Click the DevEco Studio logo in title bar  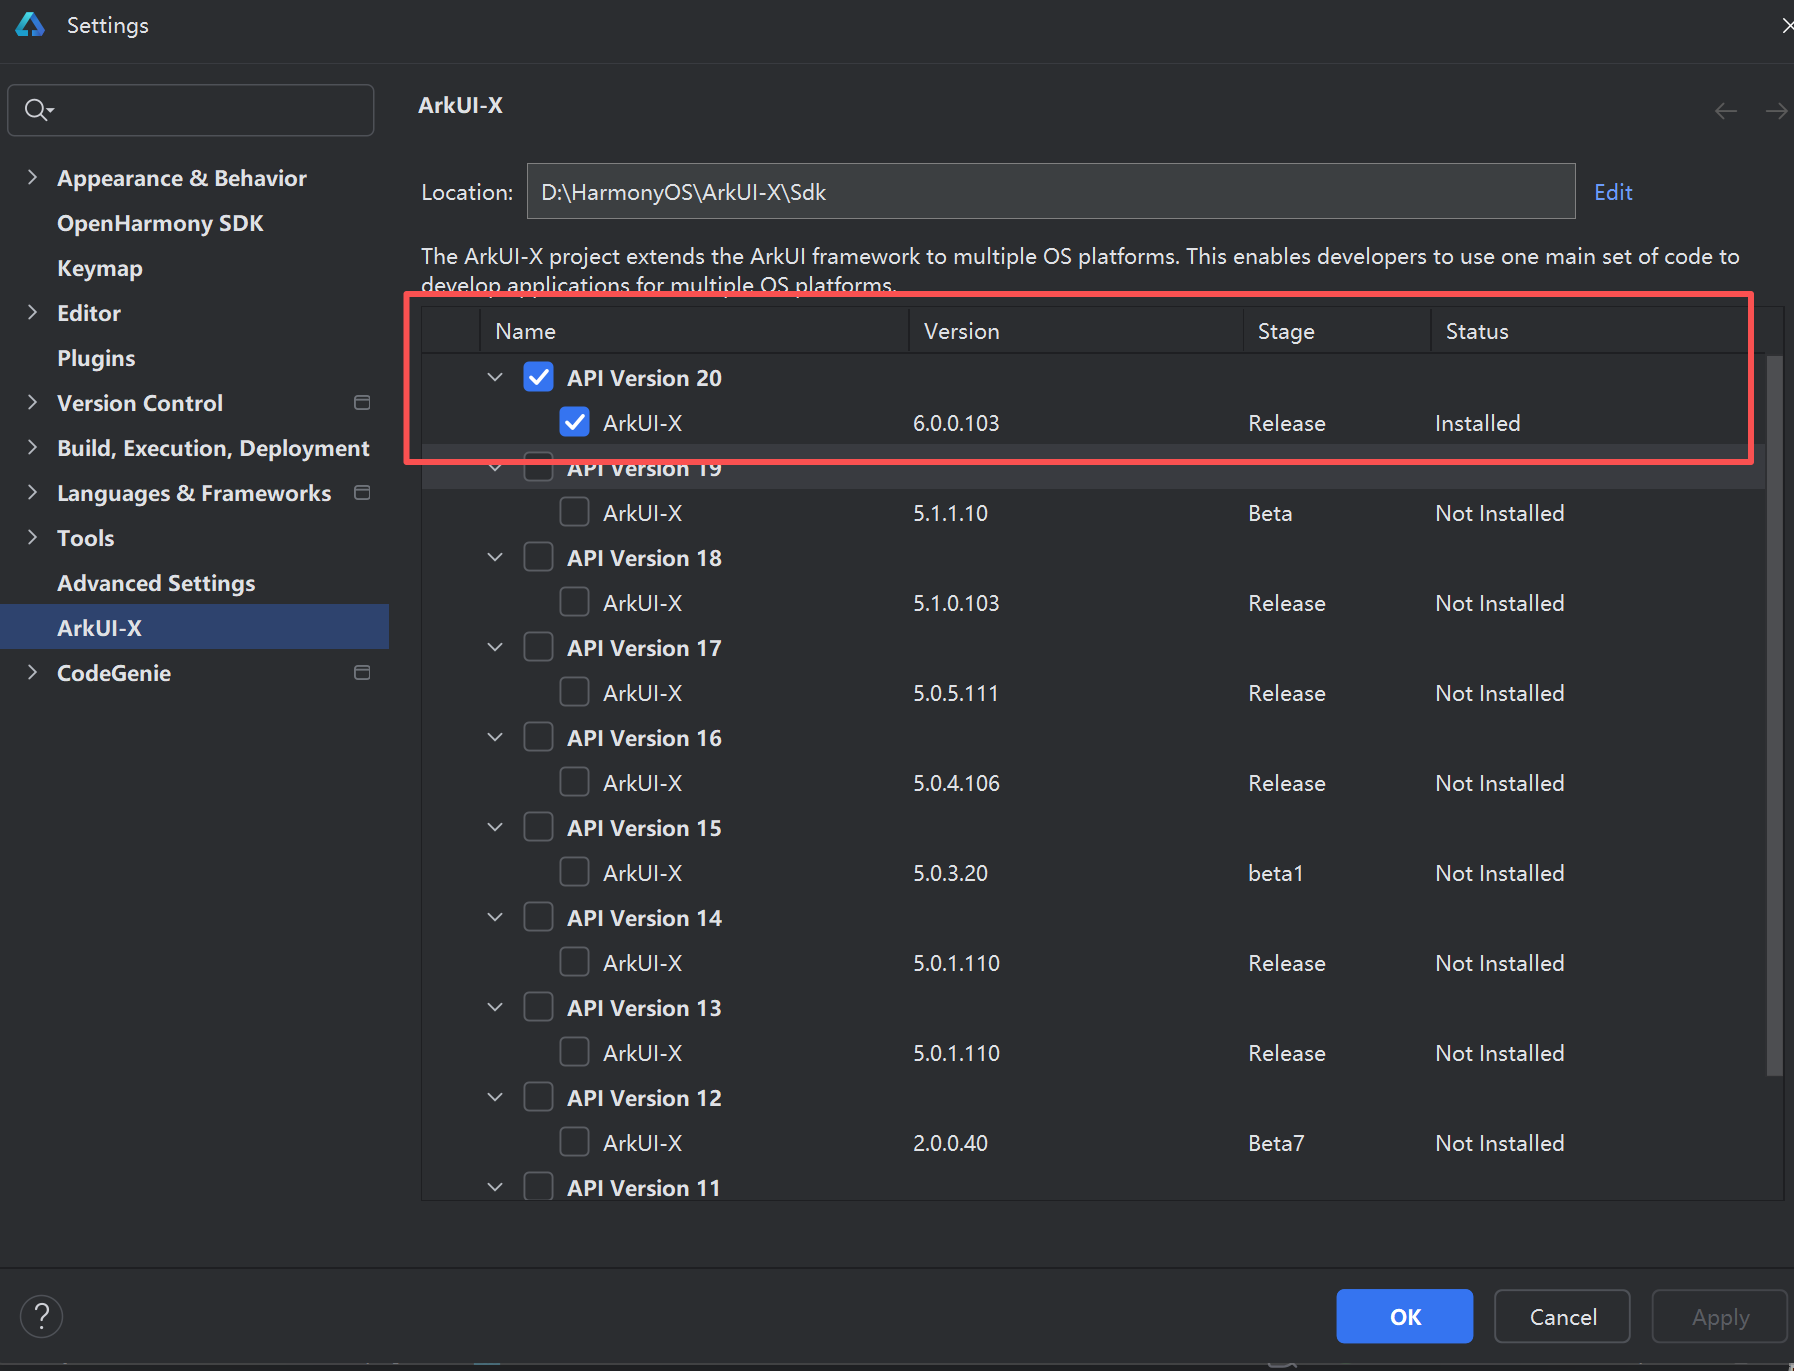30,25
